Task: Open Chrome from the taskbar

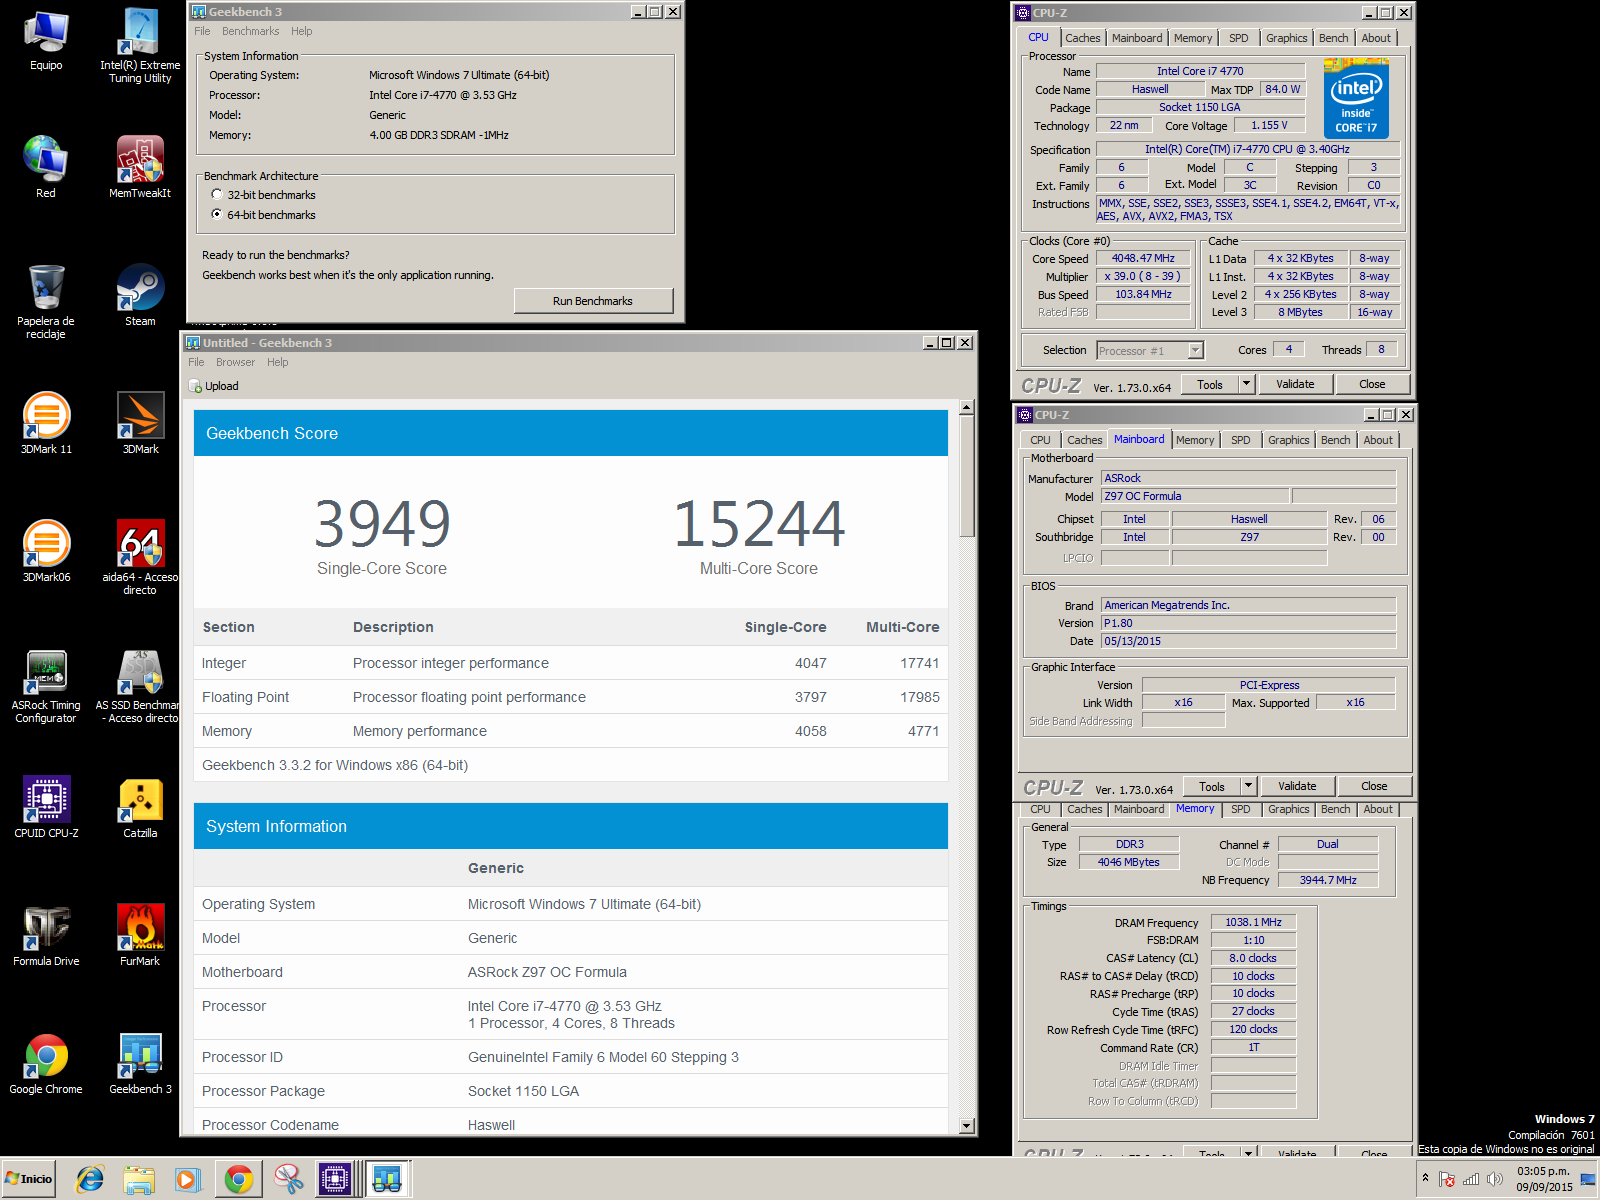Action: tap(238, 1179)
